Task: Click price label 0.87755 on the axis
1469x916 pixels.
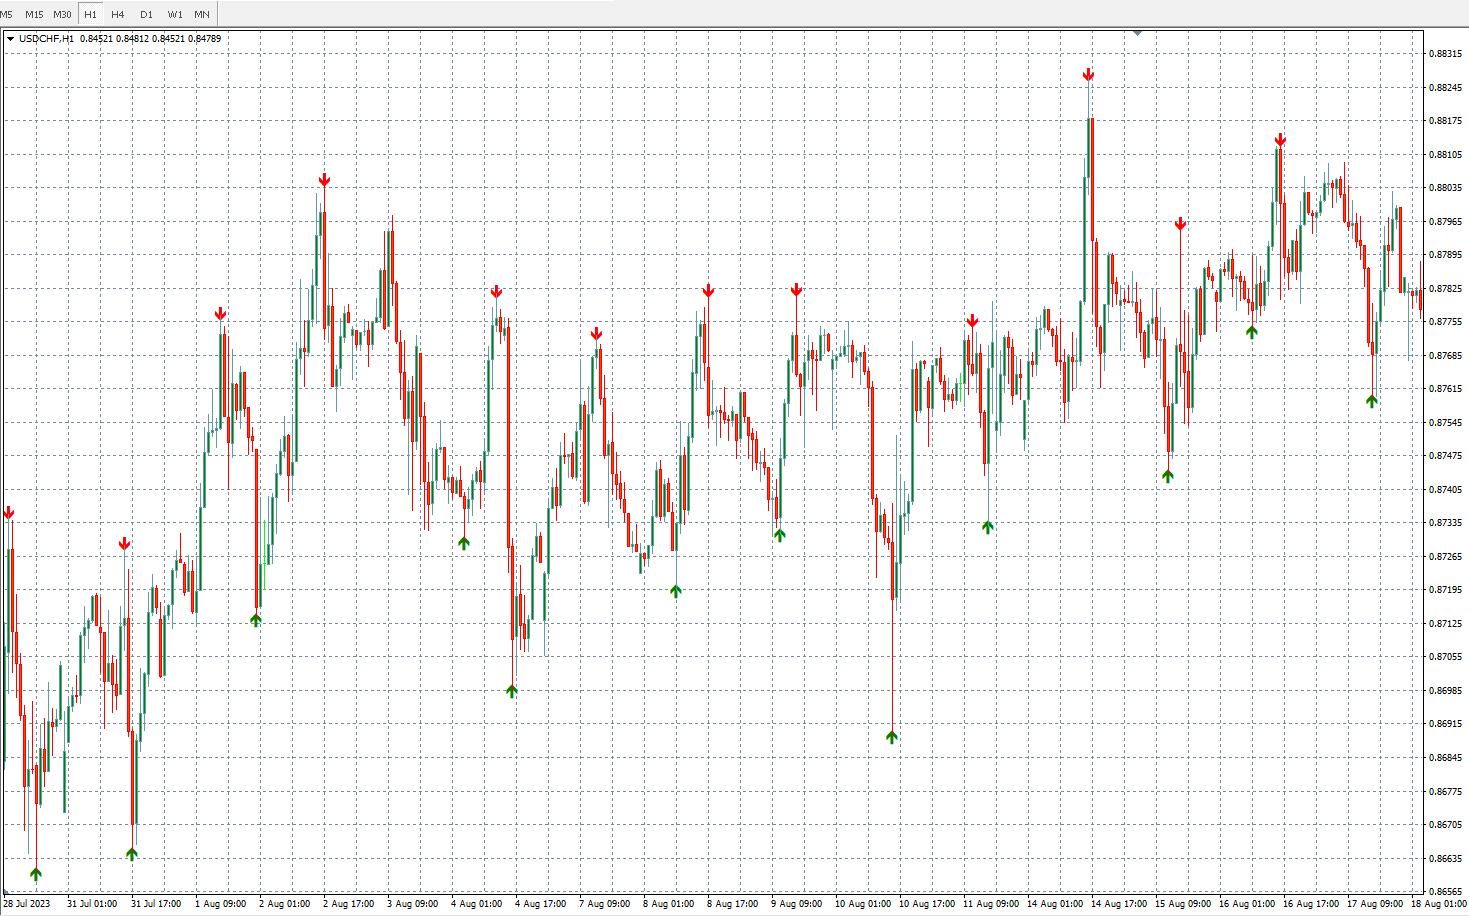Action: click(1444, 322)
